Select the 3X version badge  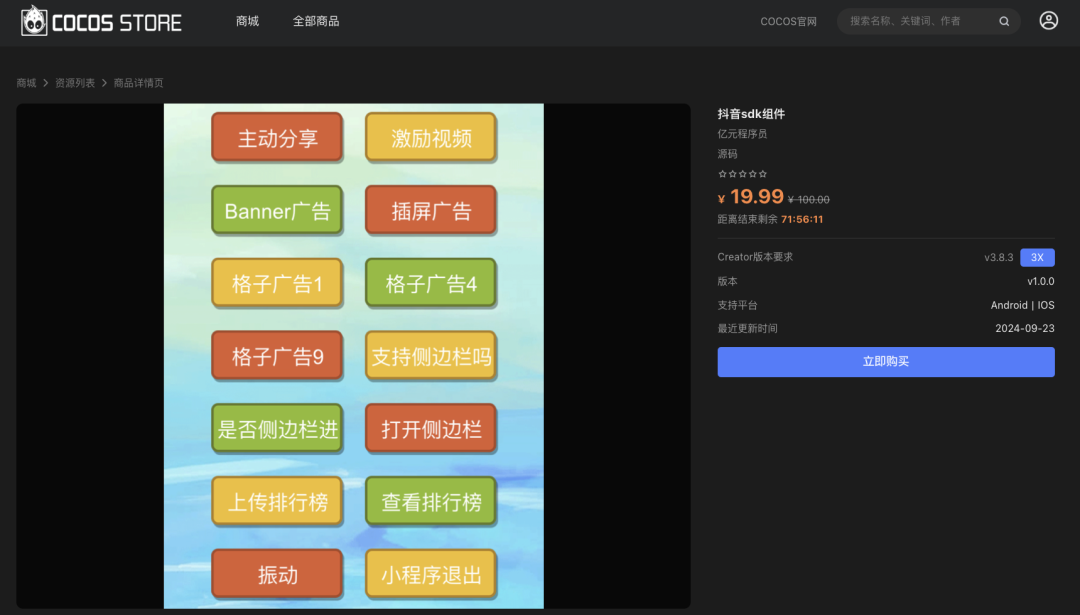1037,258
